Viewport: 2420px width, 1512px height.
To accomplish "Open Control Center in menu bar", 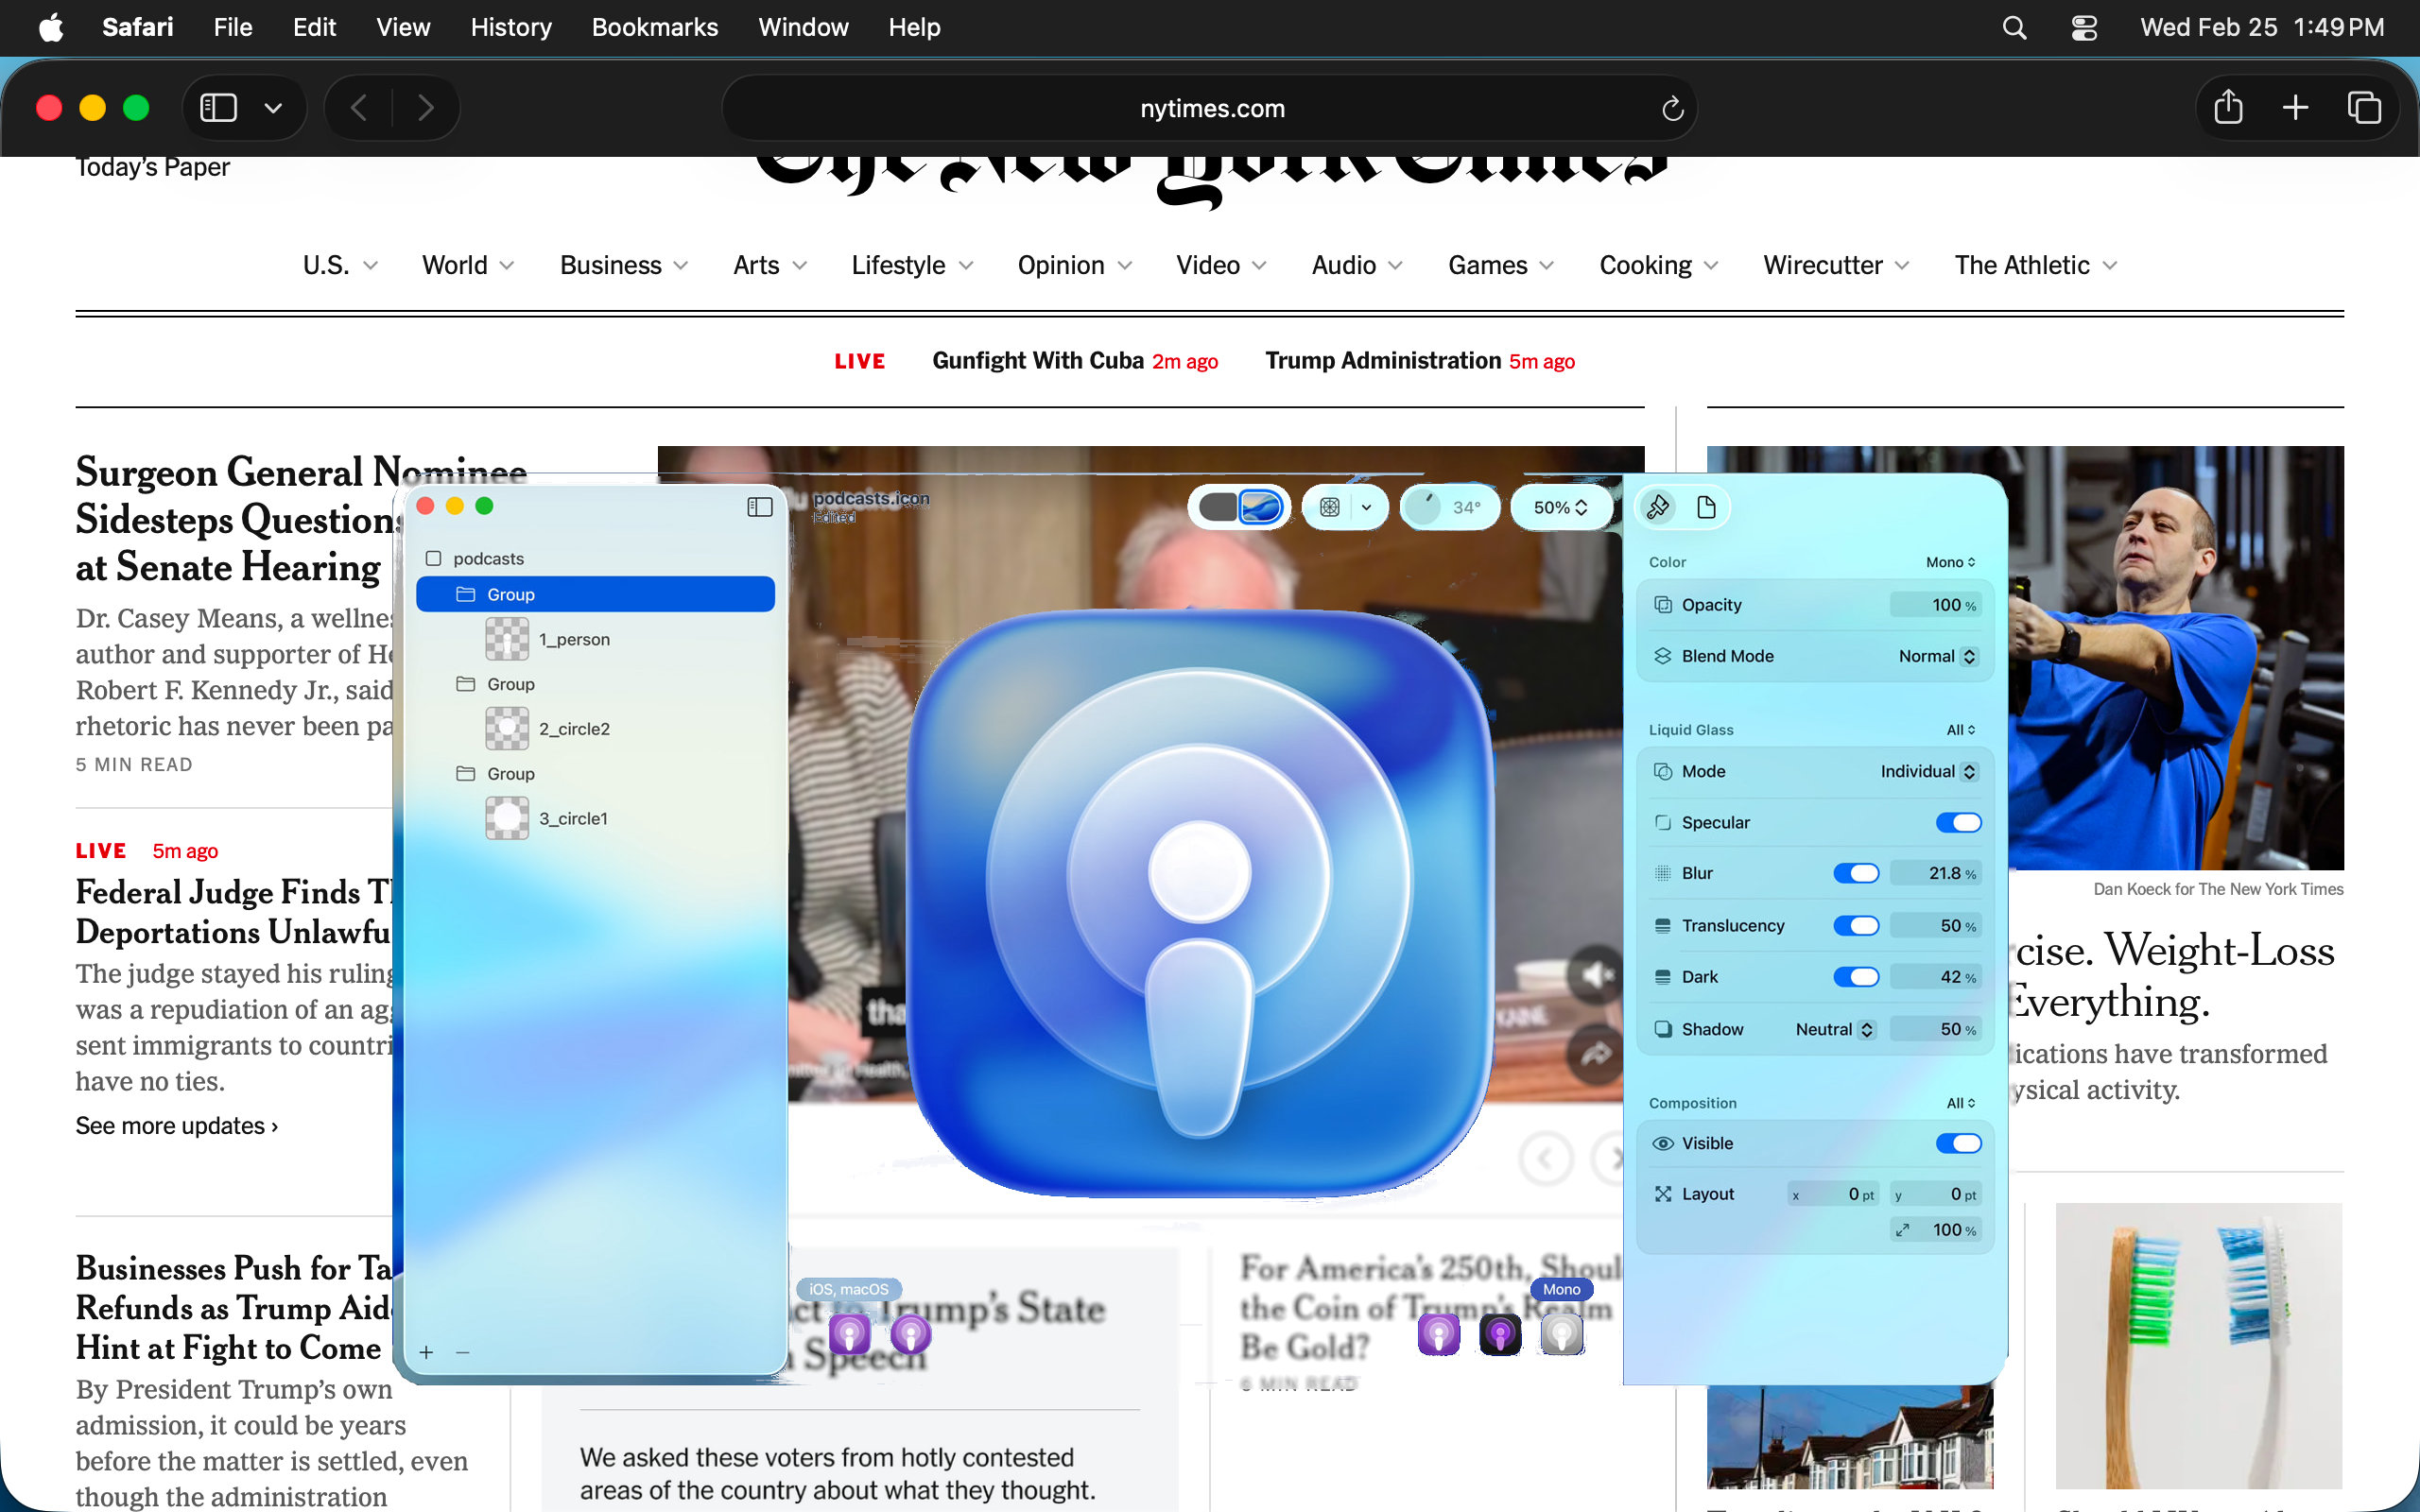I will 2084,27.
